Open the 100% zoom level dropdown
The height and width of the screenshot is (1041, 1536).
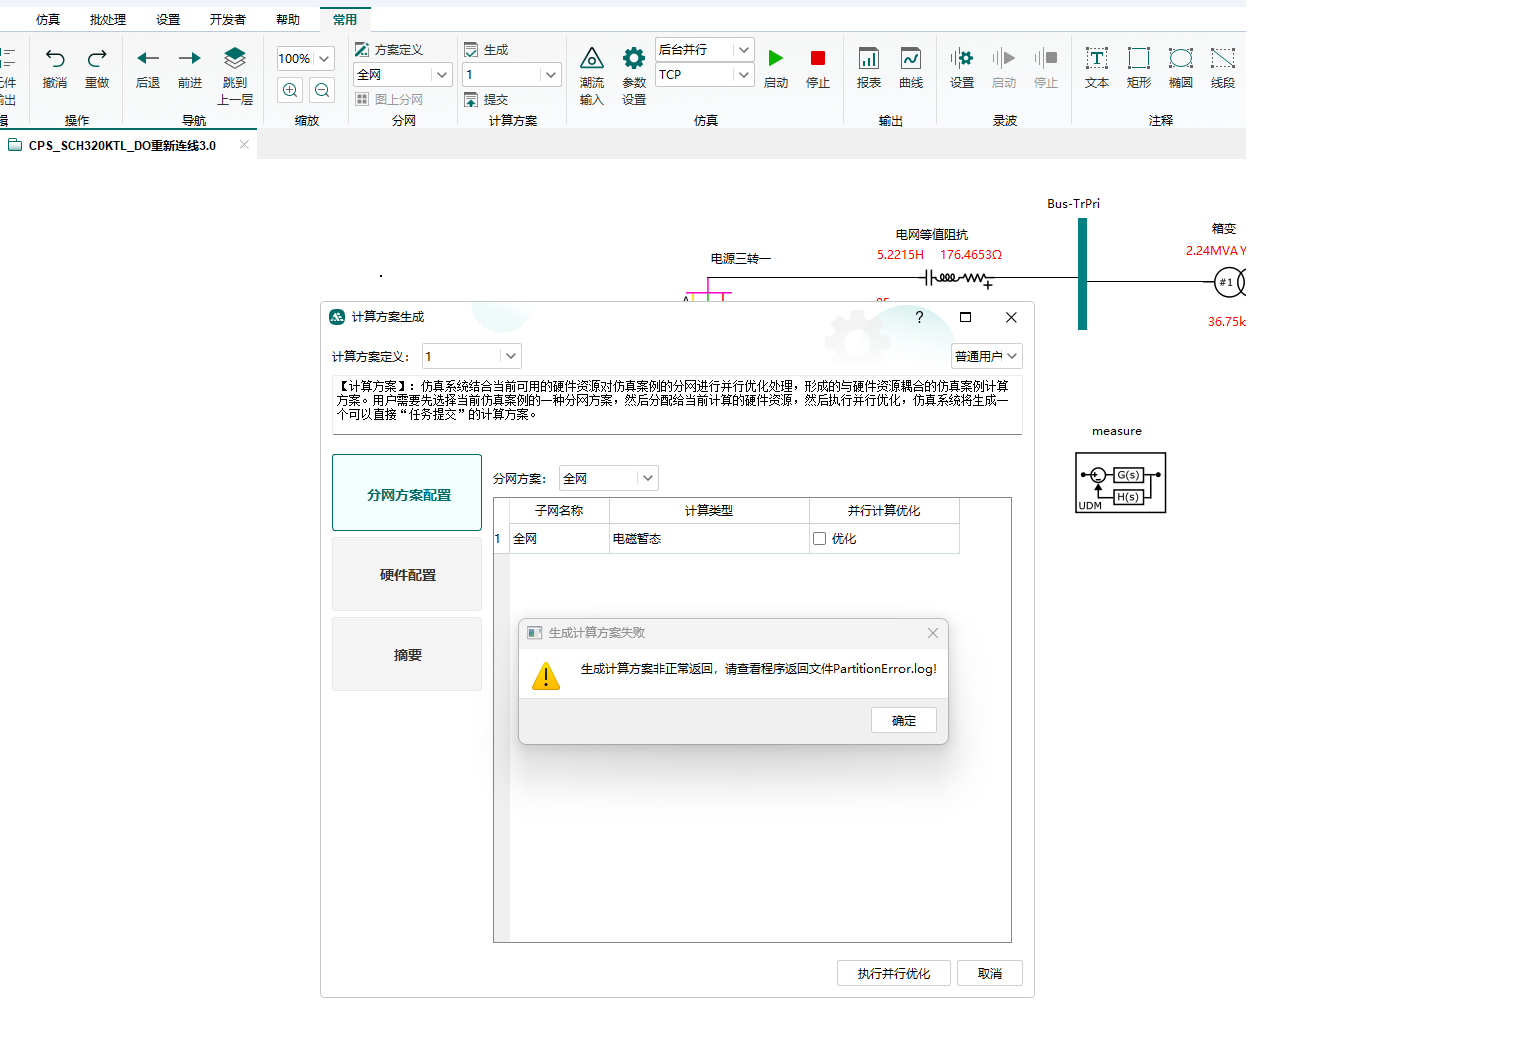coord(324,59)
